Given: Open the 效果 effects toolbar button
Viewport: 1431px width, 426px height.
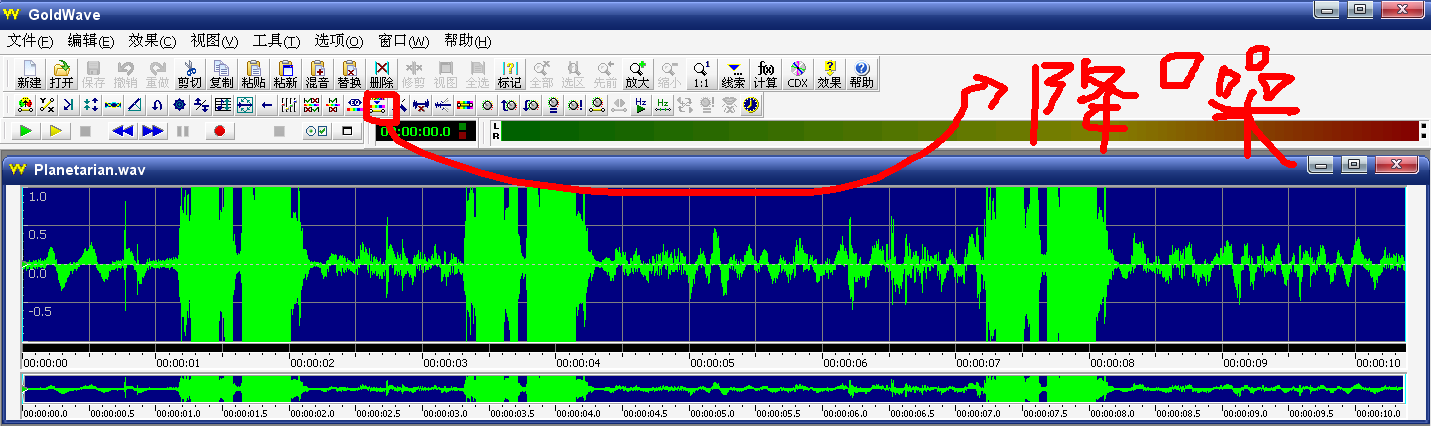Looking at the screenshot, I should click(x=829, y=74).
